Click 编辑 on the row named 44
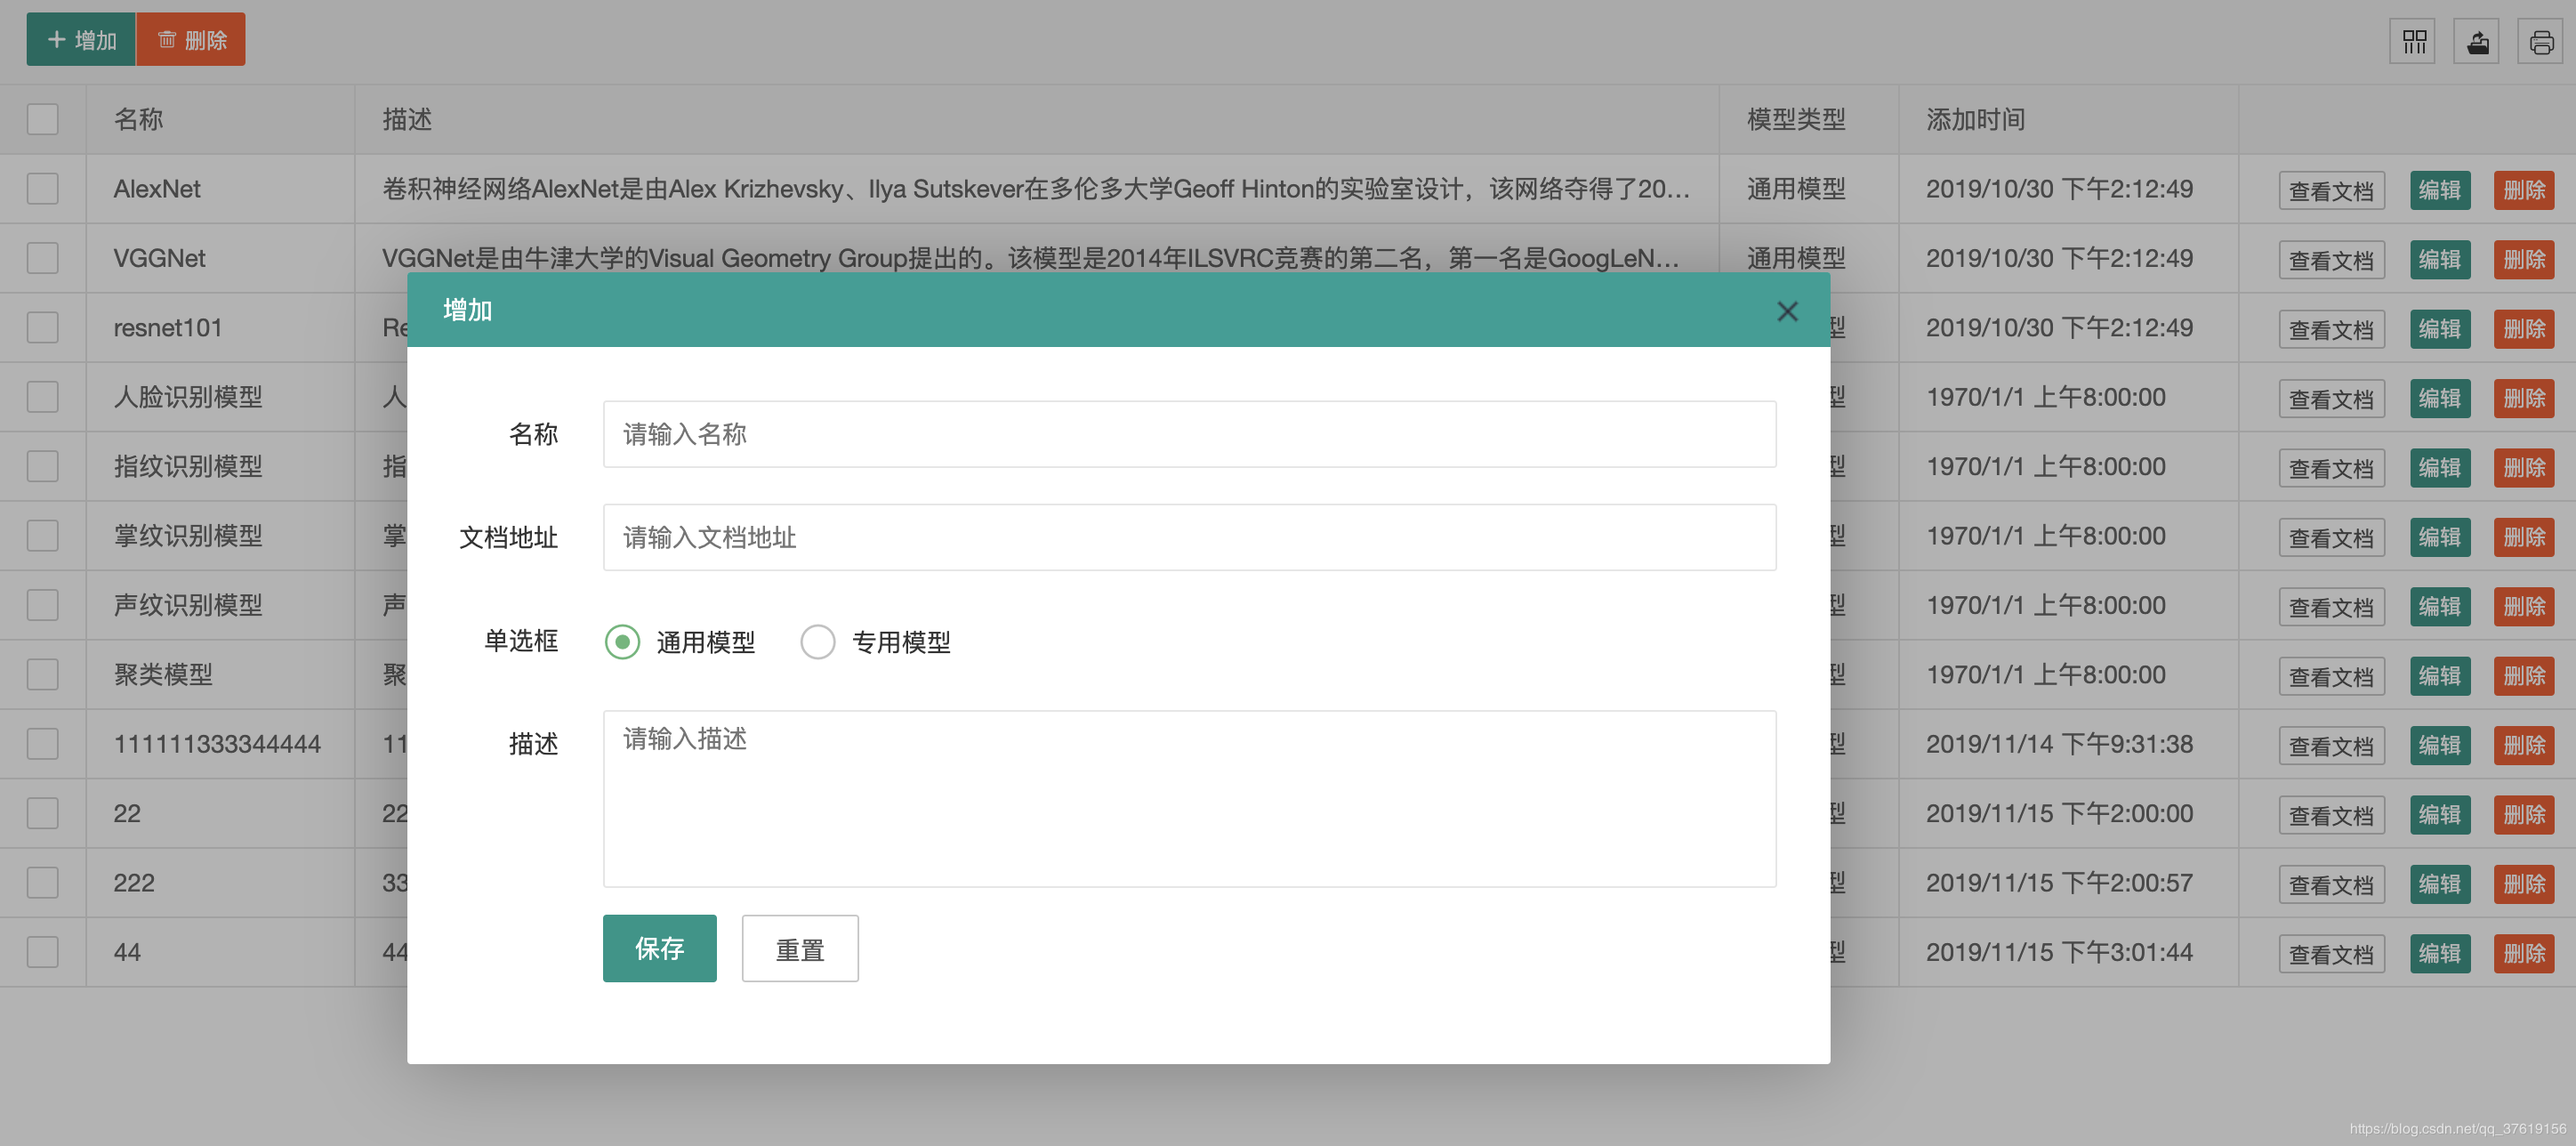The height and width of the screenshot is (1146, 2576). 2439,953
